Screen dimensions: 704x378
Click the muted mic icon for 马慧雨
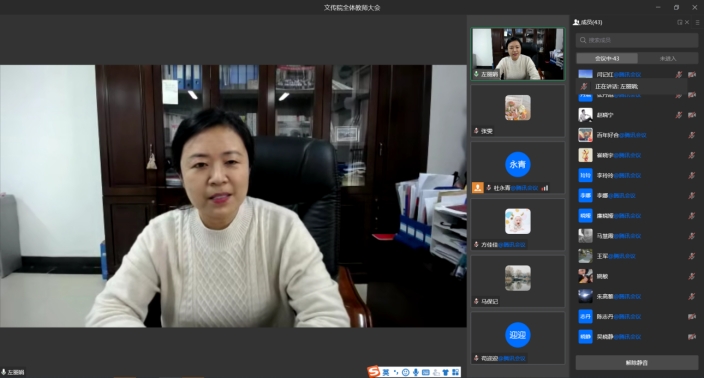[692, 236]
